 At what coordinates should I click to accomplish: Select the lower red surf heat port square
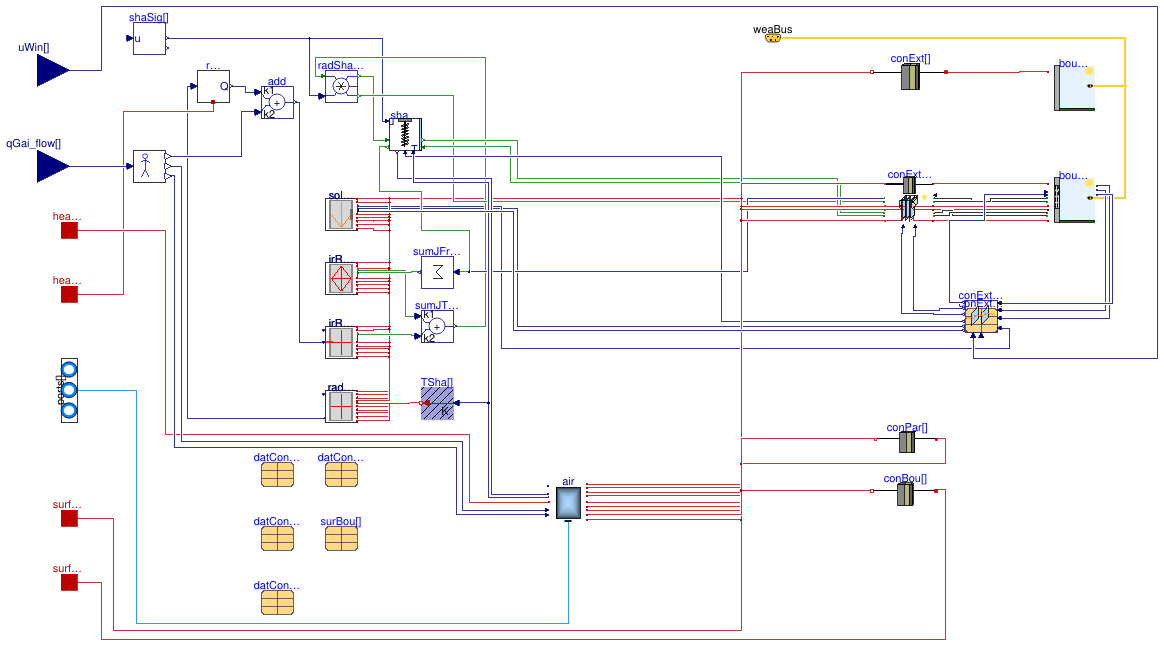69,583
